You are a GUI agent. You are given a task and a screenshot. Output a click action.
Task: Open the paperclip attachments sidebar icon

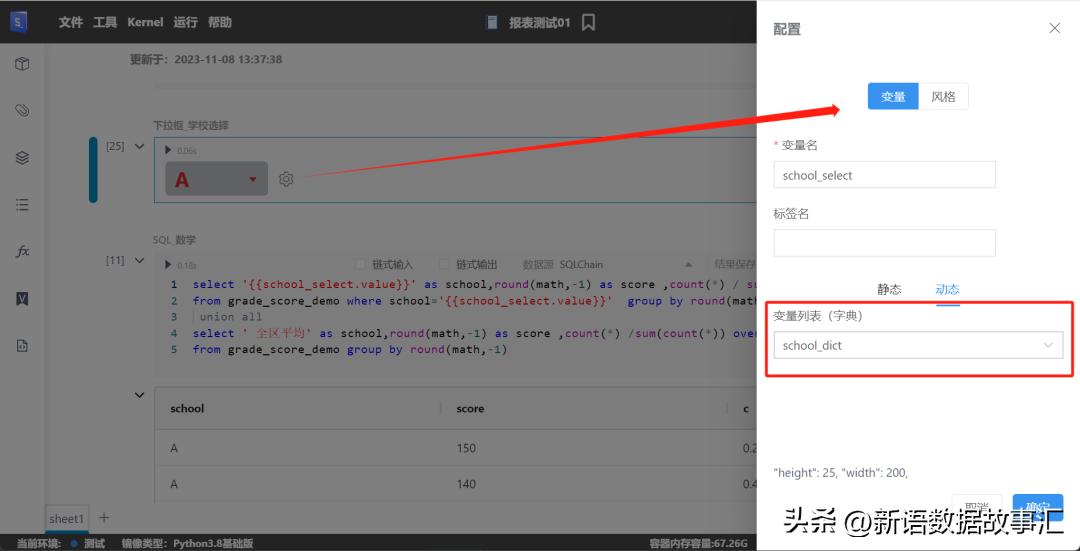[22, 110]
